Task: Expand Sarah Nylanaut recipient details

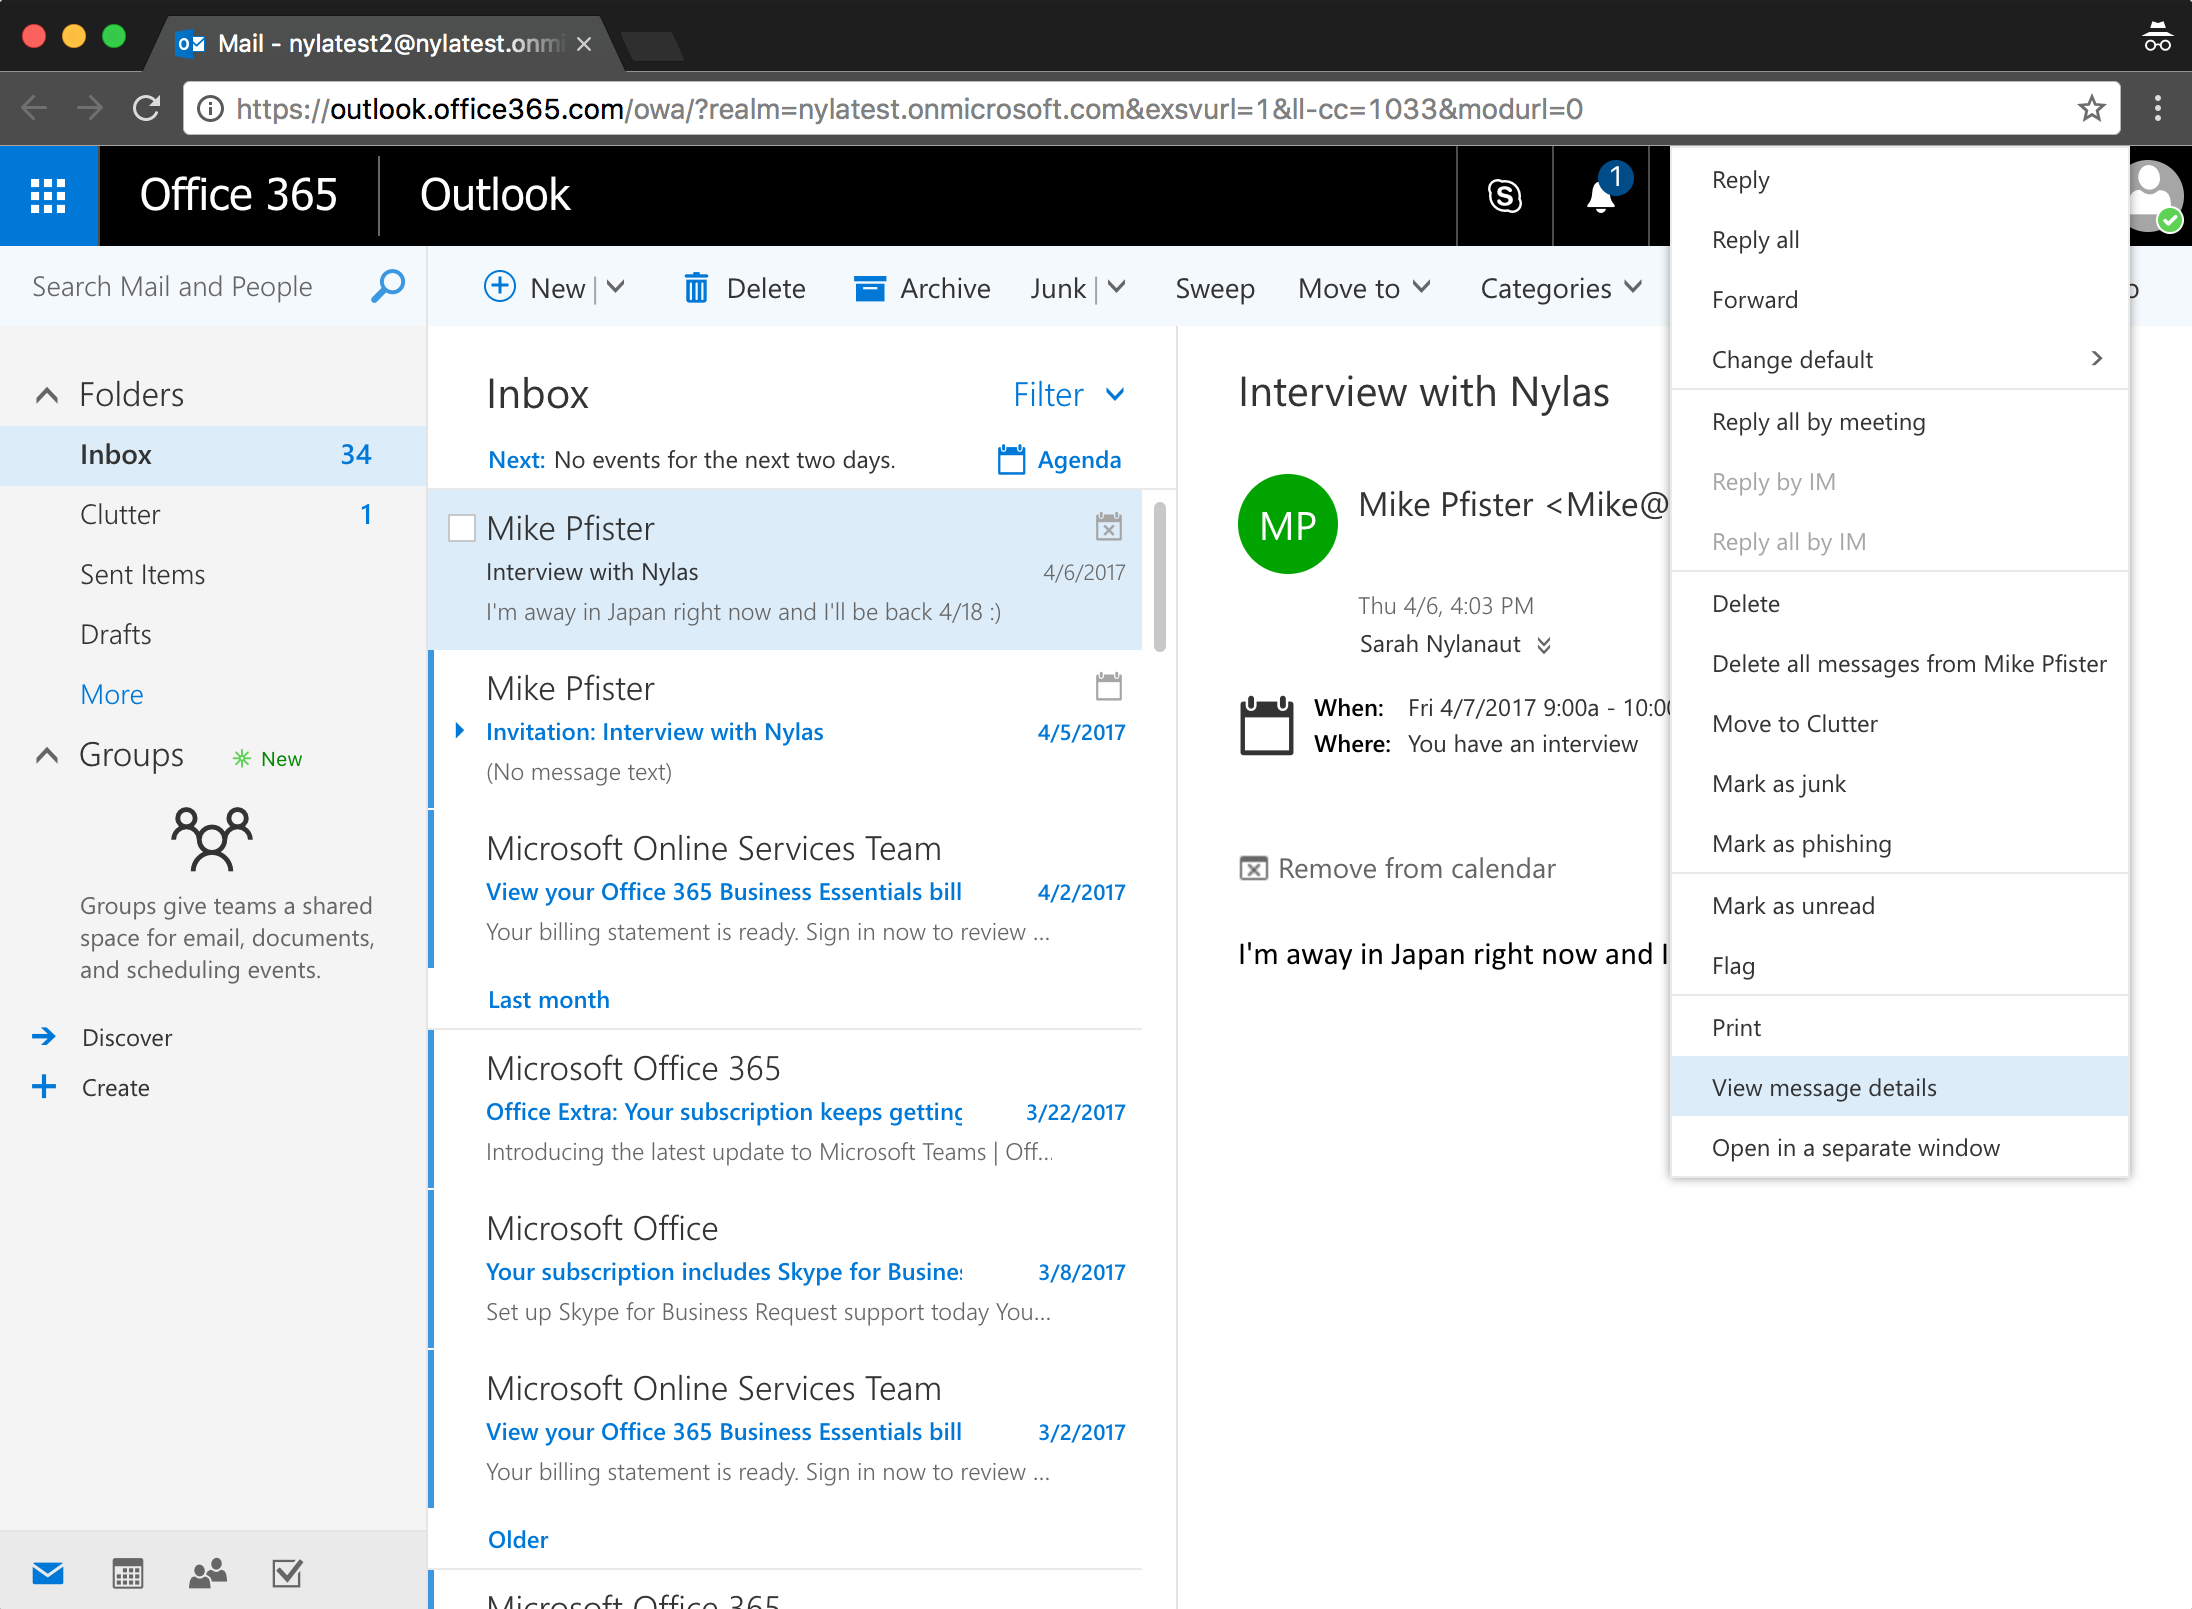Action: [1544, 644]
